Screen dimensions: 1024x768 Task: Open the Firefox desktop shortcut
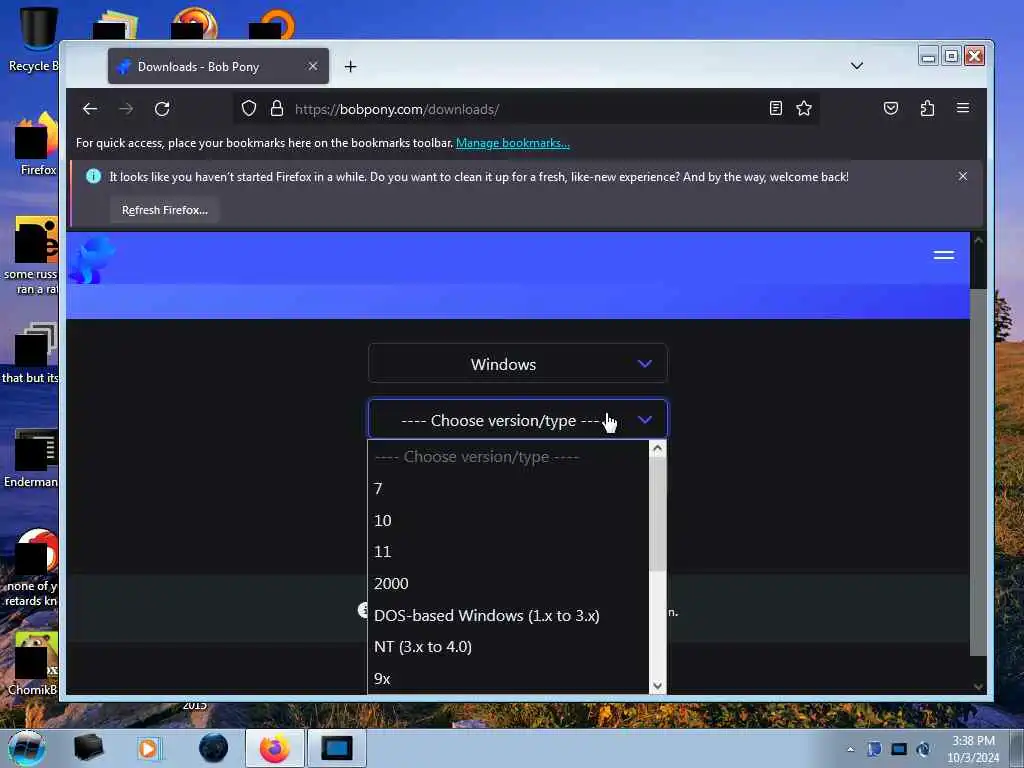(x=37, y=145)
